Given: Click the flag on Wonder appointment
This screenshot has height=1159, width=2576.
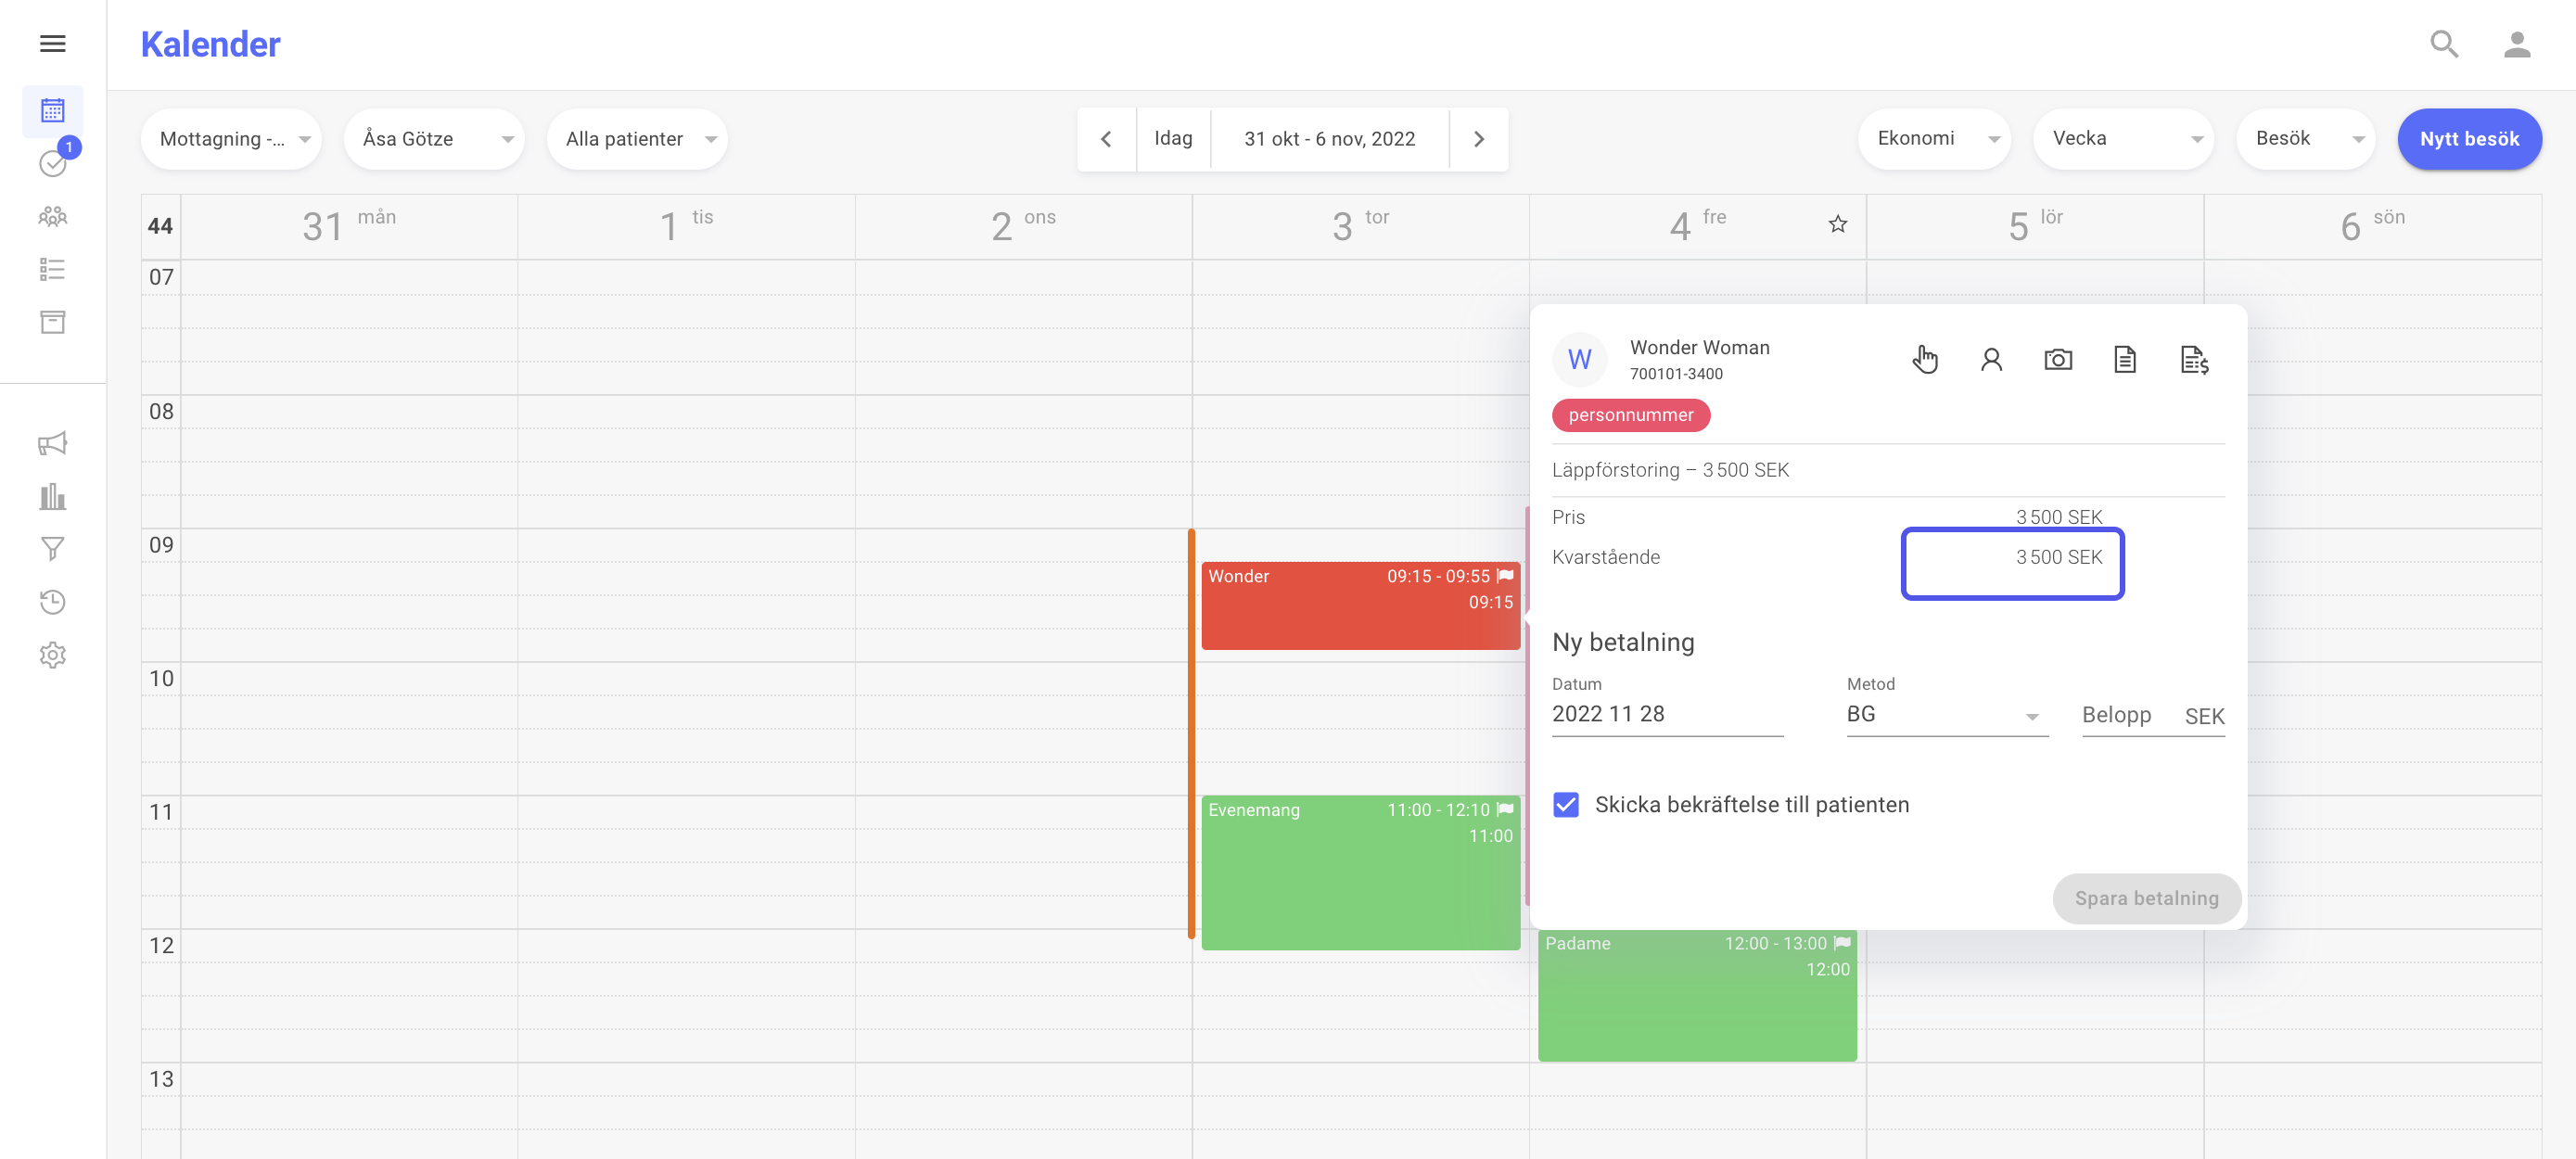Looking at the screenshot, I should click(1505, 576).
